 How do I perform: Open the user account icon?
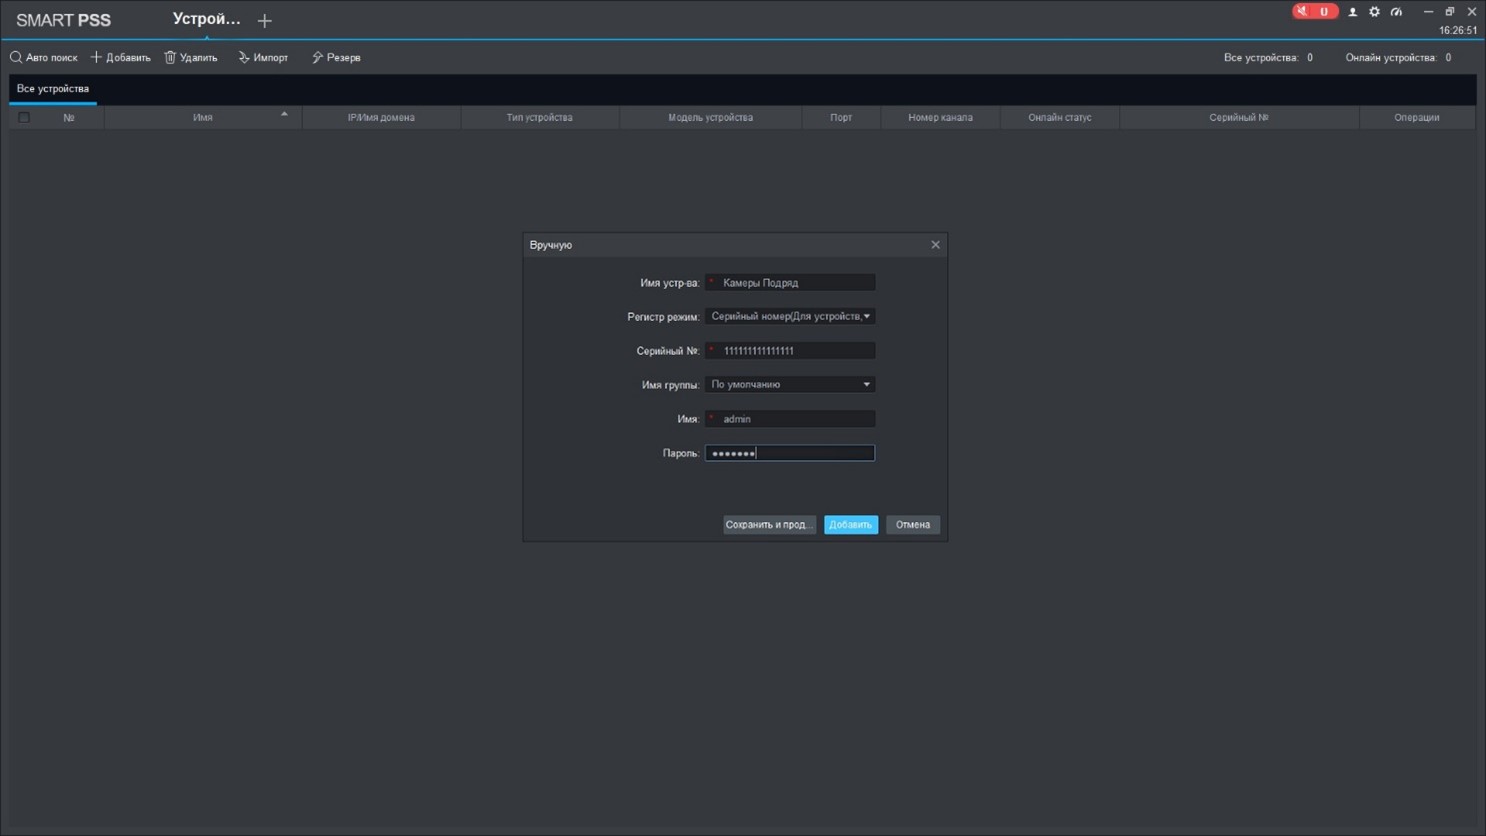click(1352, 12)
